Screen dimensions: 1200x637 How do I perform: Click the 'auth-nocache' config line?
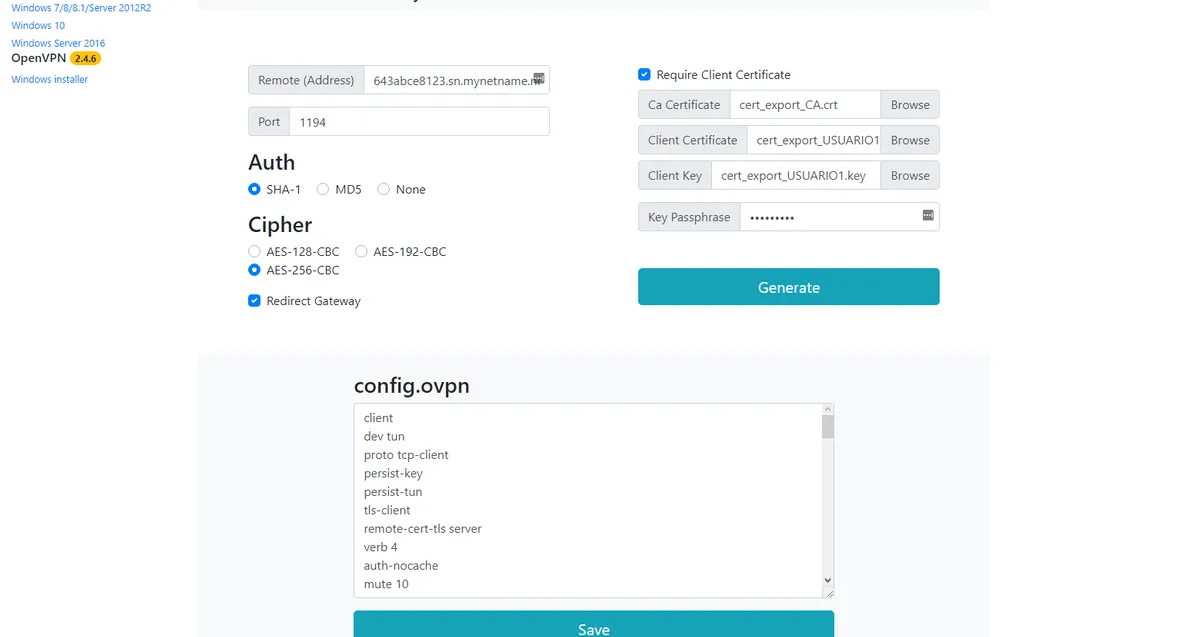(401, 566)
